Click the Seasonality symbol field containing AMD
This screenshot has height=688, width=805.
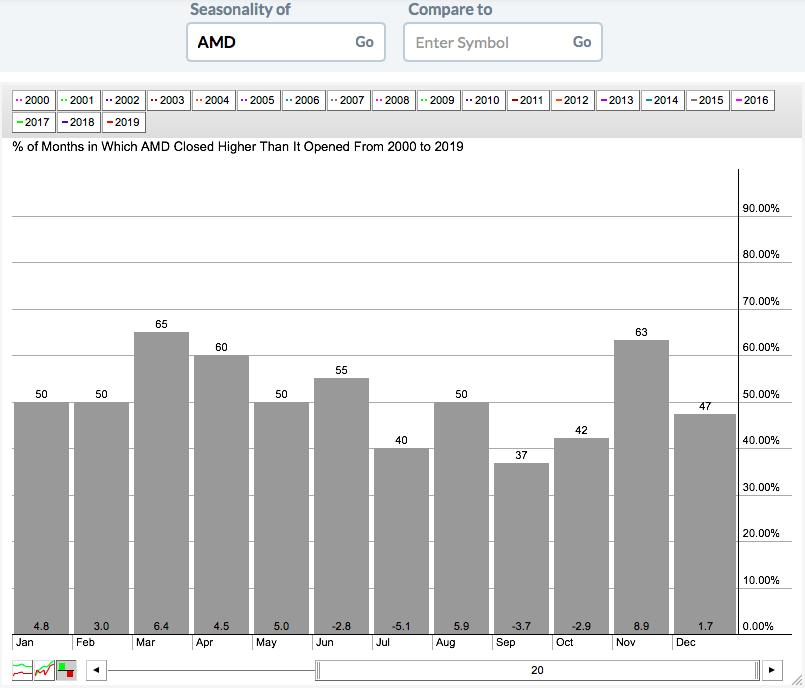click(270, 42)
